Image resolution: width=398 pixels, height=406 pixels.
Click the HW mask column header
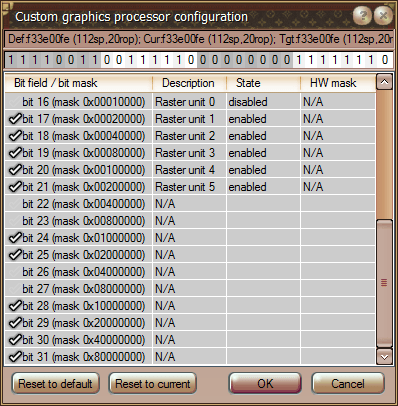(338, 83)
